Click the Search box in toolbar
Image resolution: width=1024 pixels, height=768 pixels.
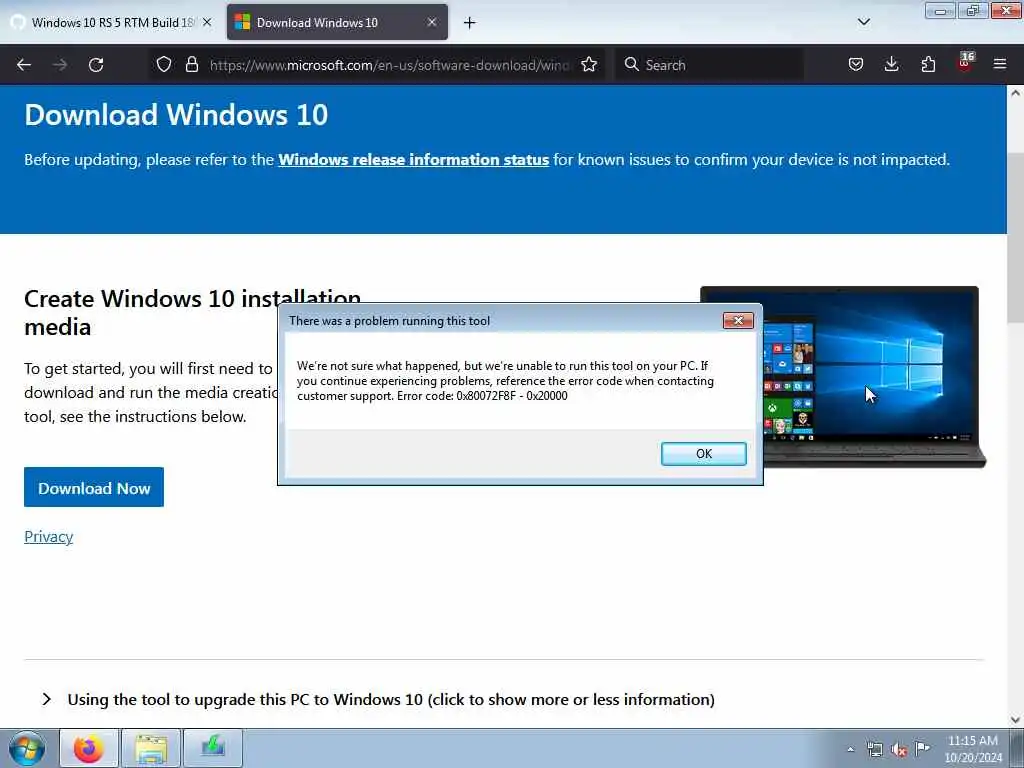[x=709, y=65]
